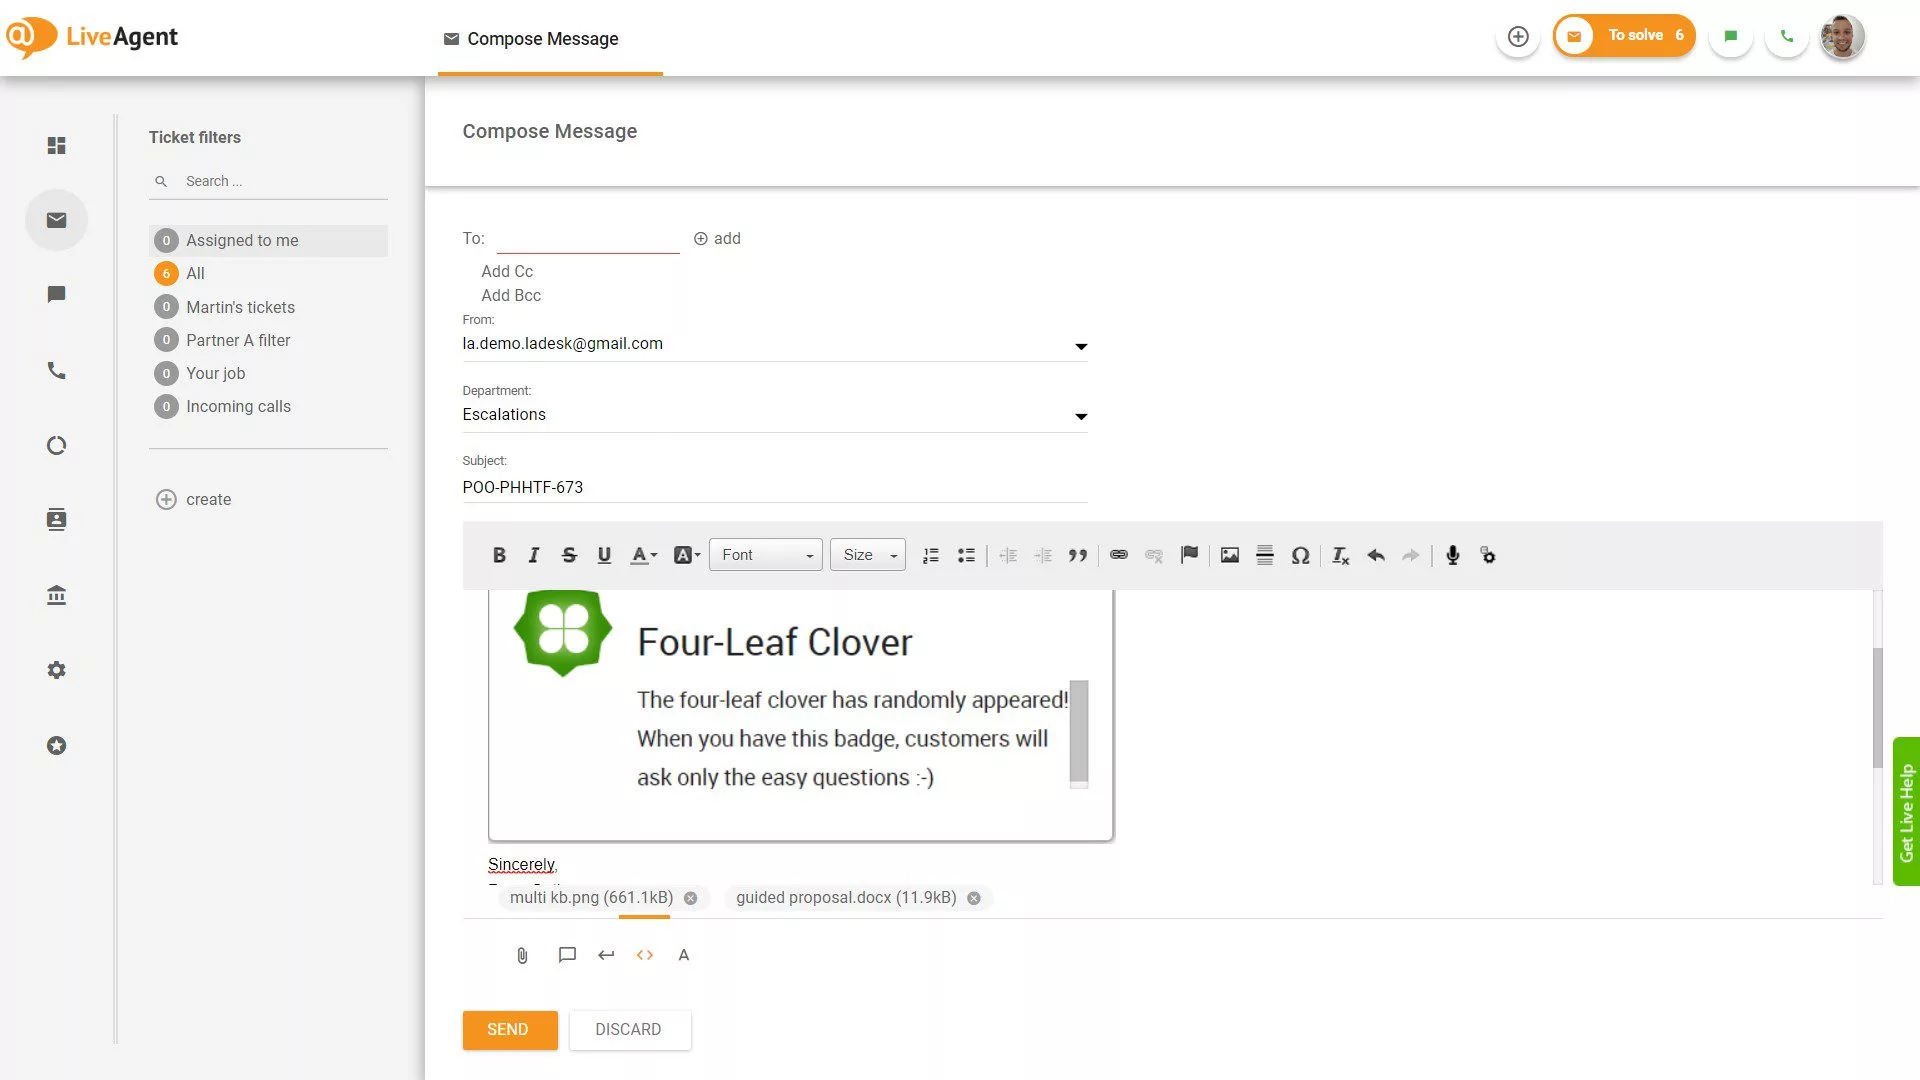Click the voice dictation microphone icon
This screenshot has width=1920, height=1080.
[x=1452, y=555]
